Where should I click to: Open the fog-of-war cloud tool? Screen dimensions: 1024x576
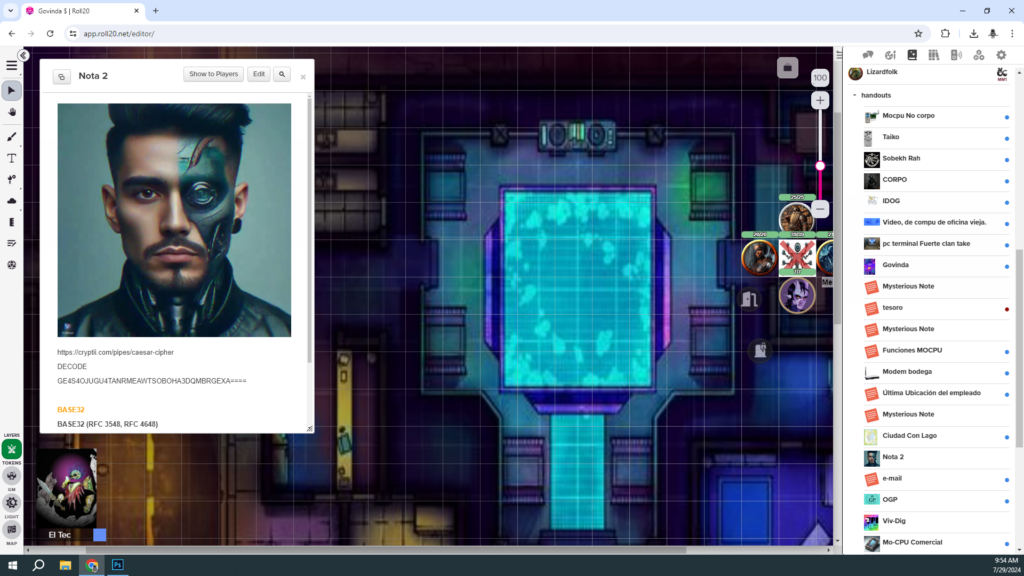click(12, 201)
